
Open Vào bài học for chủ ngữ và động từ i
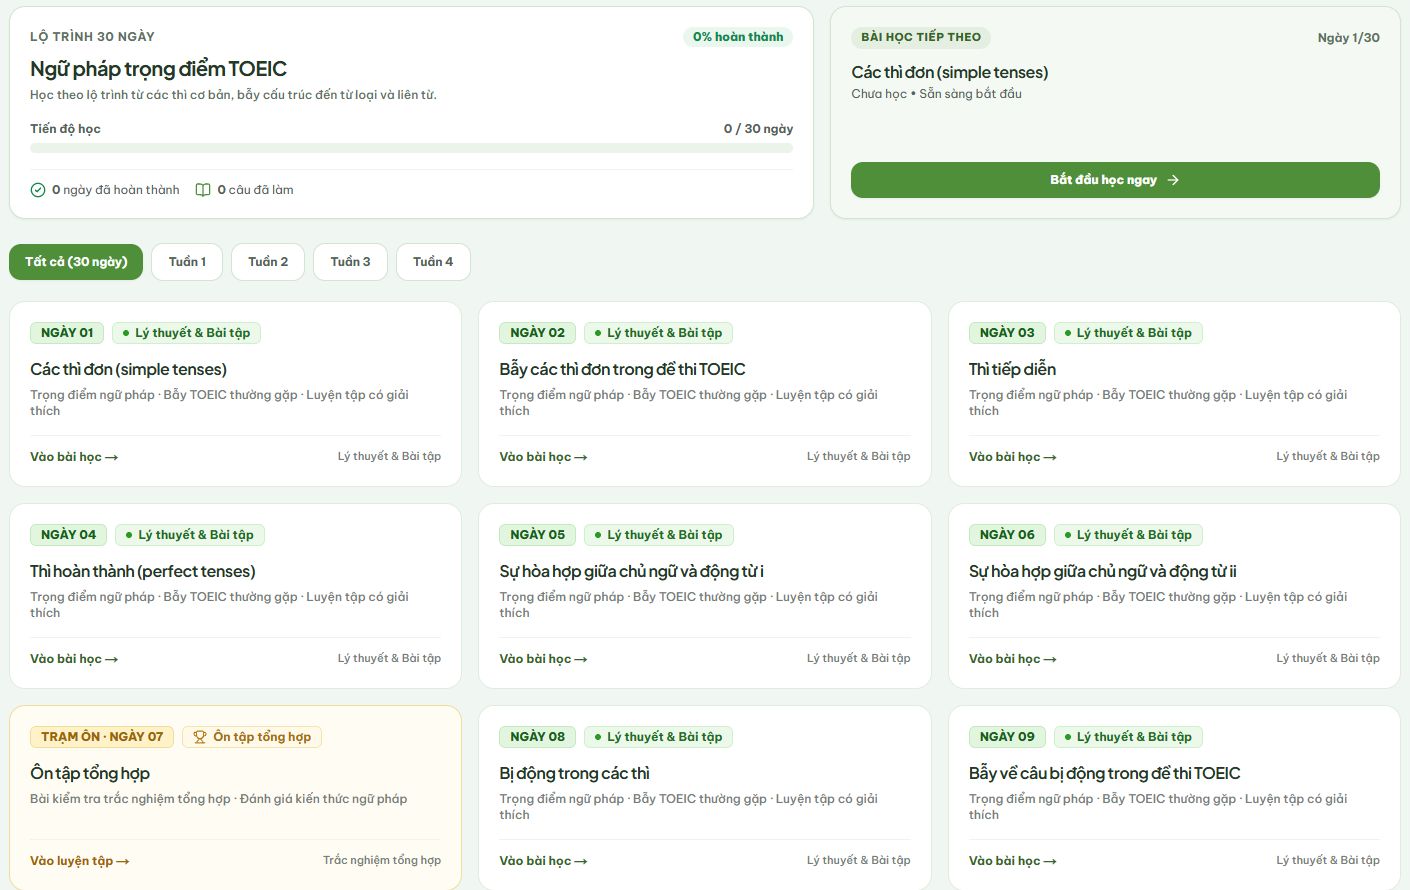click(x=543, y=659)
